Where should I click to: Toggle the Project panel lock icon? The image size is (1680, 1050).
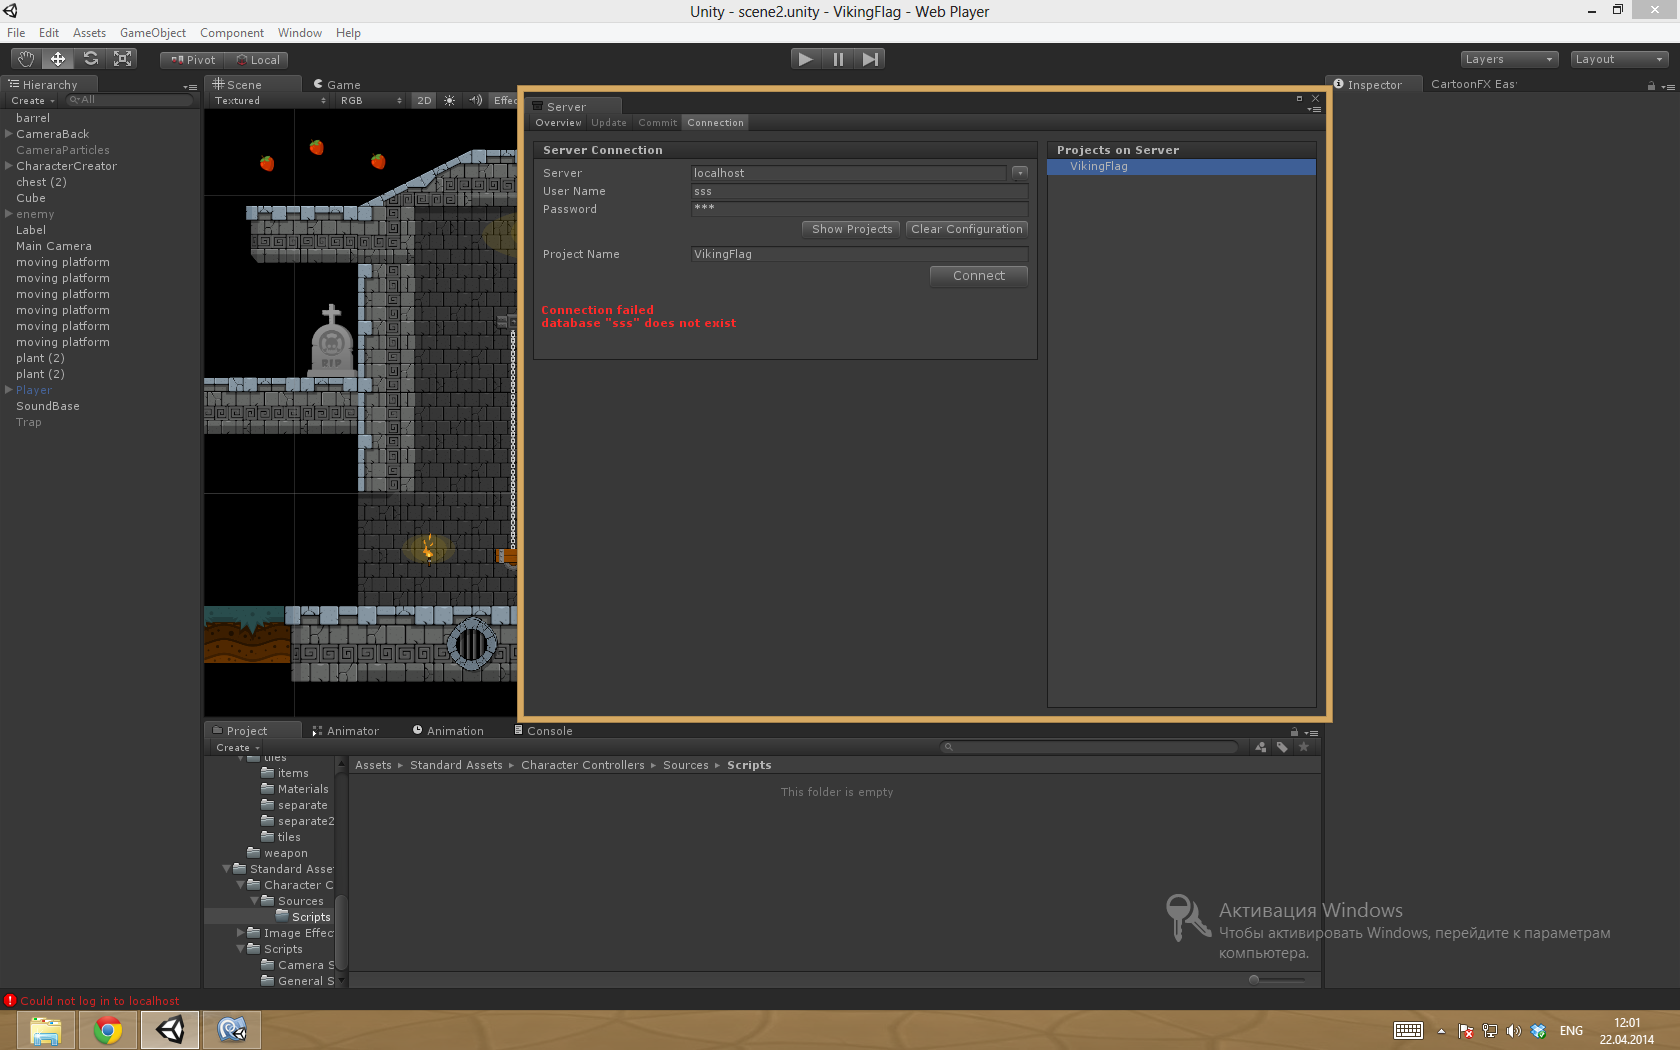[x=1294, y=731]
